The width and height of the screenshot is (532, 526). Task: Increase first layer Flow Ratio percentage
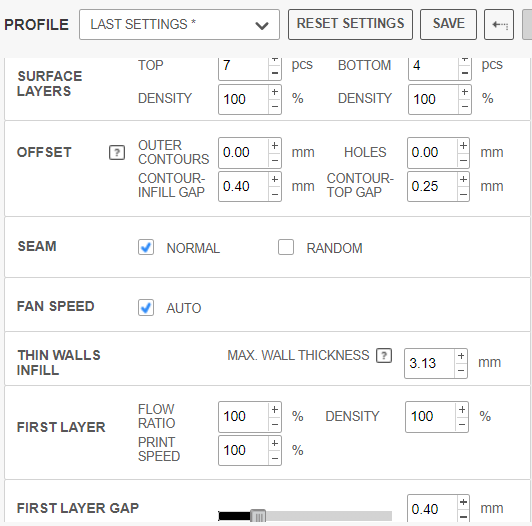(275, 410)
